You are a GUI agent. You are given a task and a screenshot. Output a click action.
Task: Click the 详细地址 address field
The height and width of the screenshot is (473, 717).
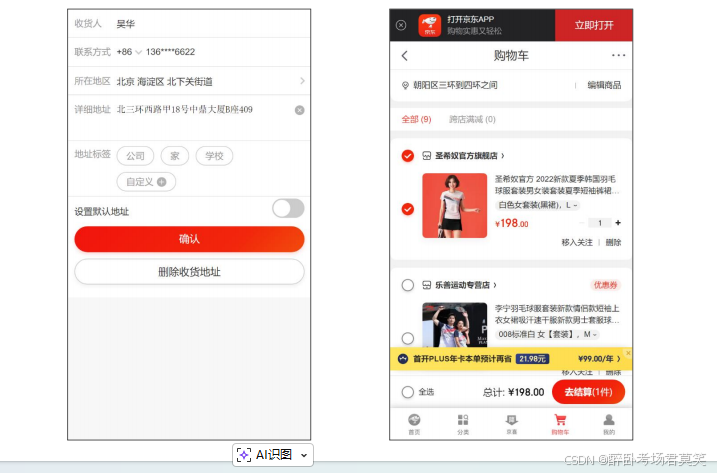(x=185, y=109)
